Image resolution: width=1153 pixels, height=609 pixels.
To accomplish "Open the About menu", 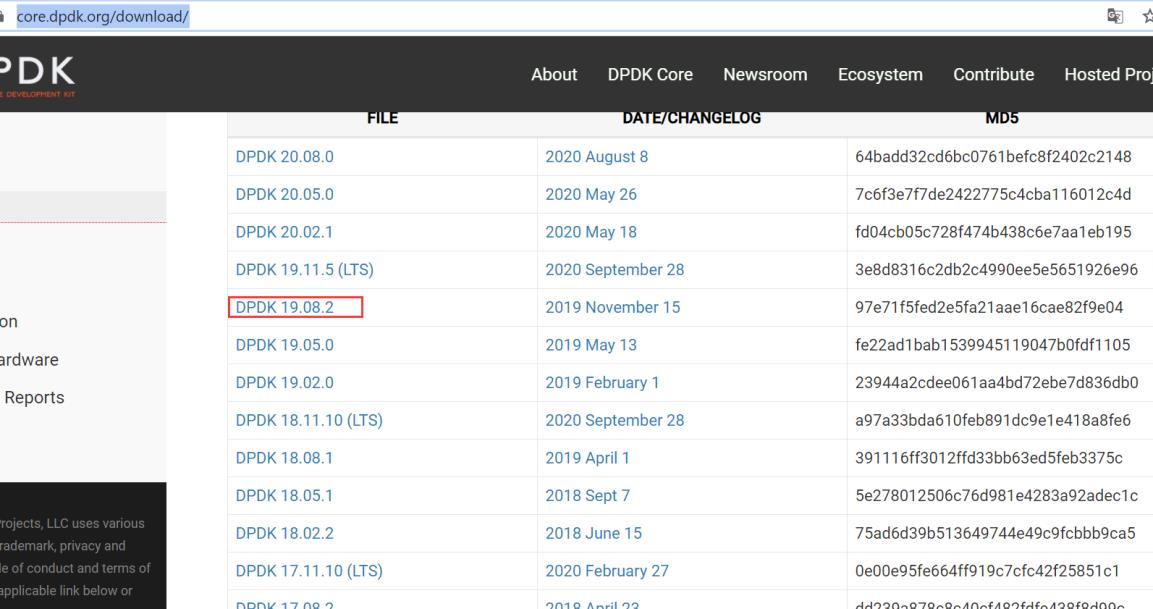I will pos(554,74).
